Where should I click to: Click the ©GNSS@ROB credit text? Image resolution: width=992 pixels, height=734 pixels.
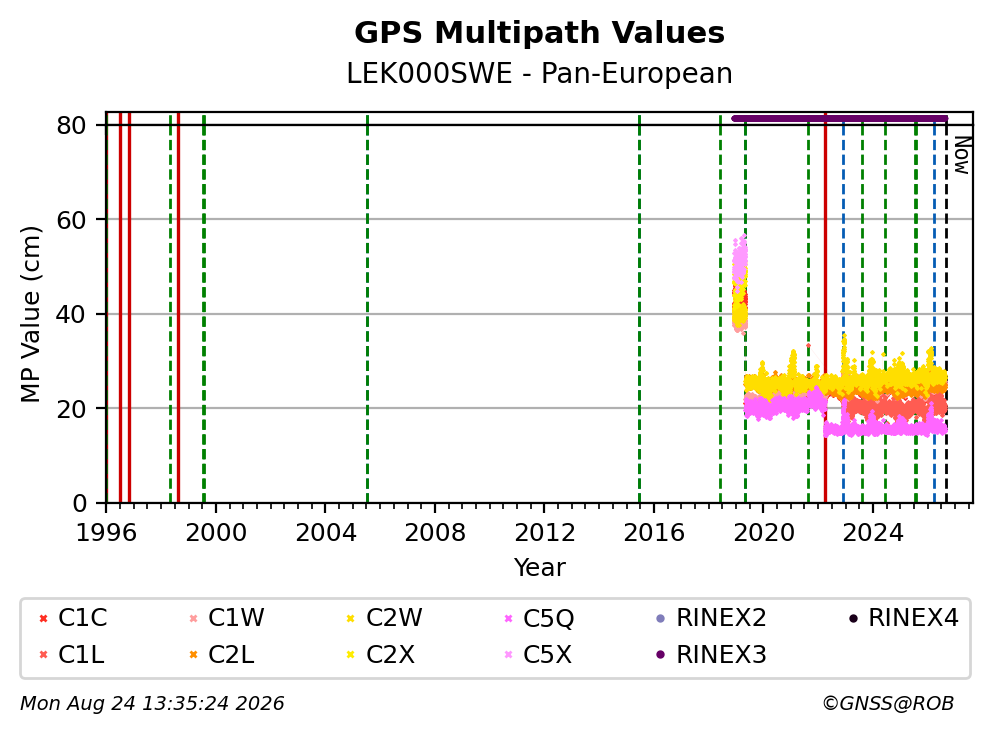coord(888,704)
